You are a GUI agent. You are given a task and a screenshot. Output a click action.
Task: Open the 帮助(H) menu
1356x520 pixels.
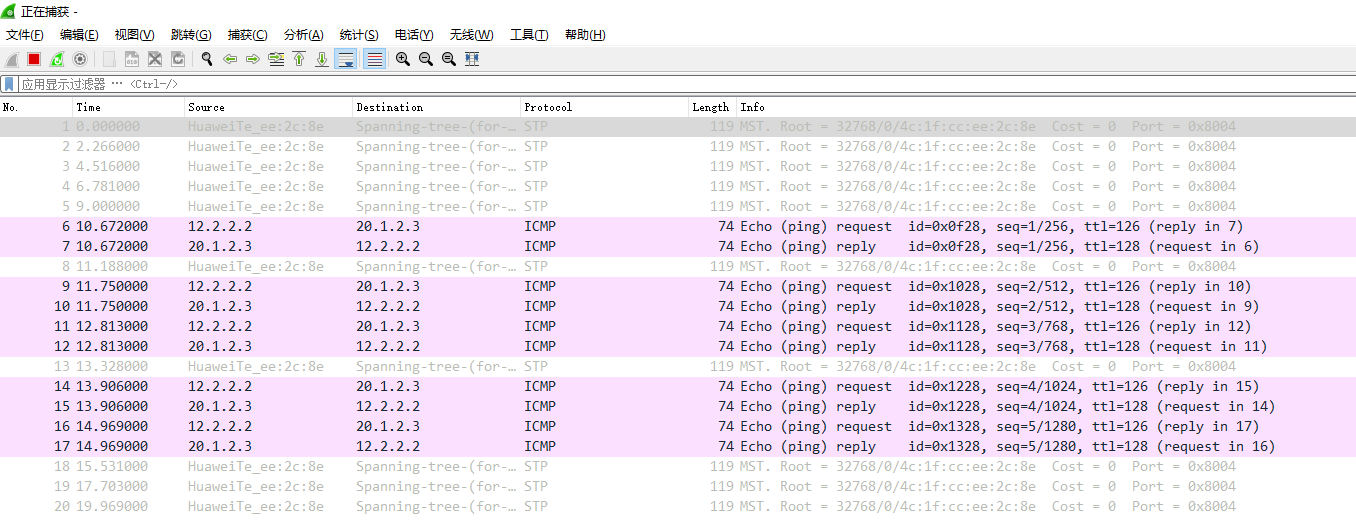pos(585,35)
